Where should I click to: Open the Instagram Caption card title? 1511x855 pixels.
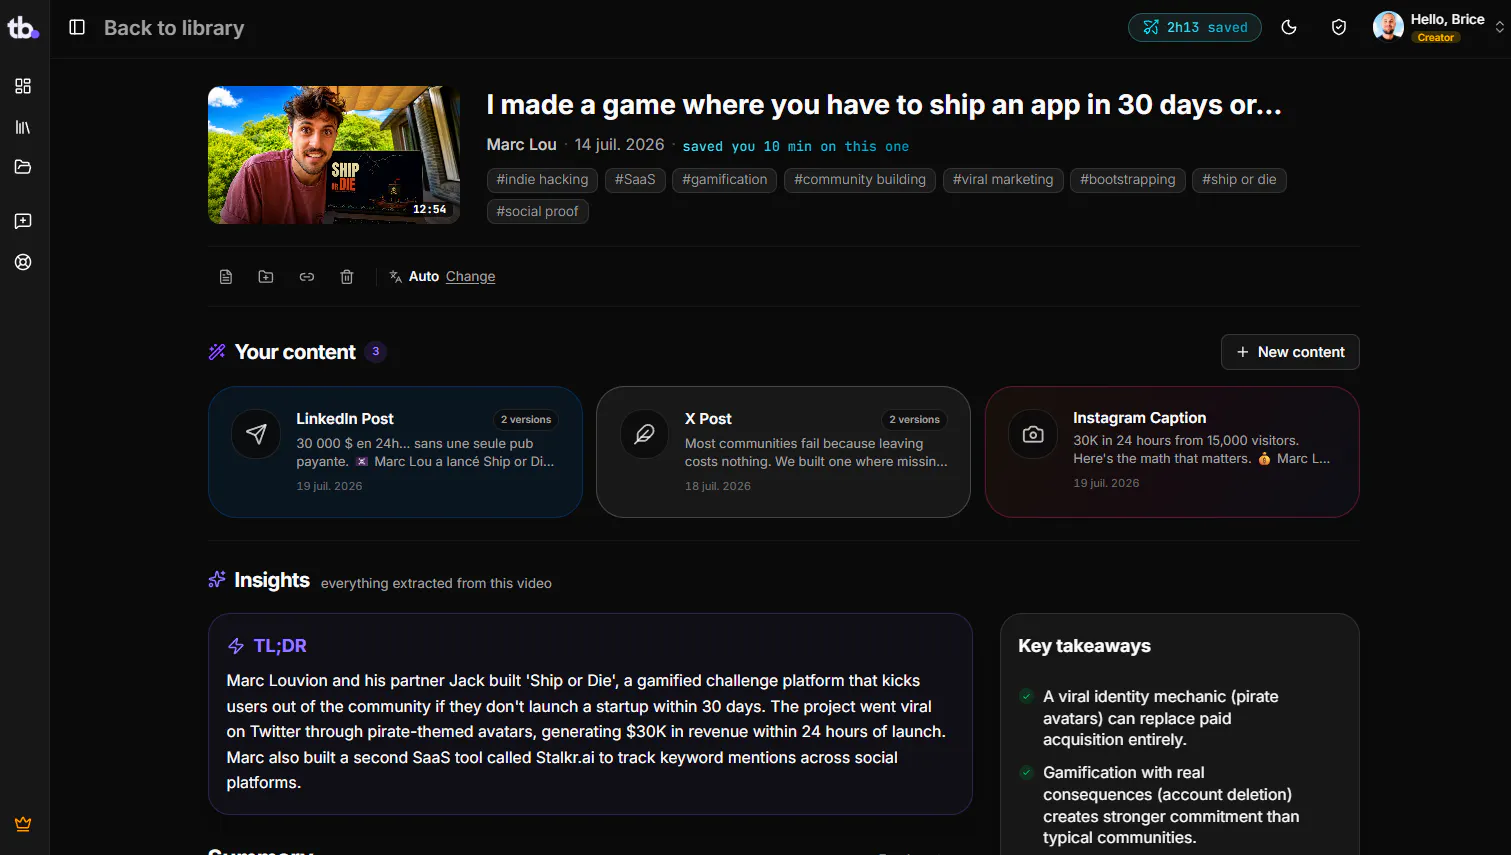tap(1140, 418)
